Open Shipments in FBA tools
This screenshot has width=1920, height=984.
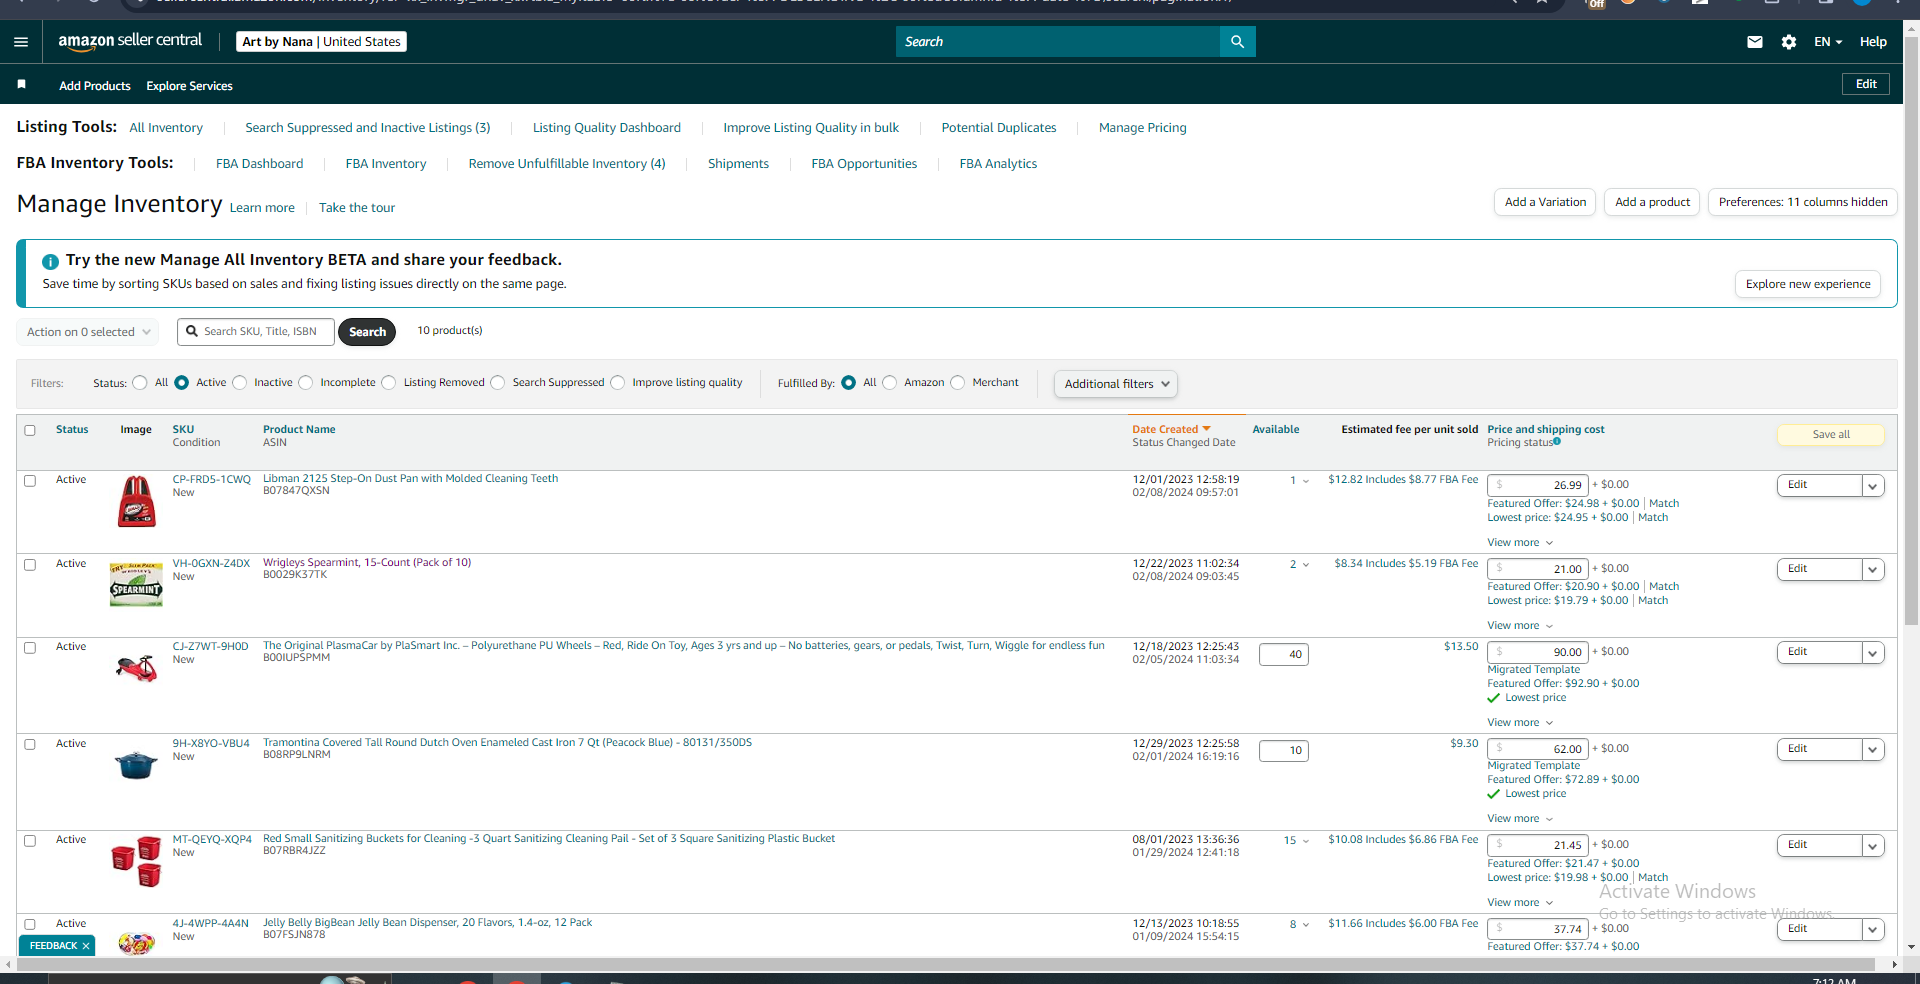(x=738, y=164)
